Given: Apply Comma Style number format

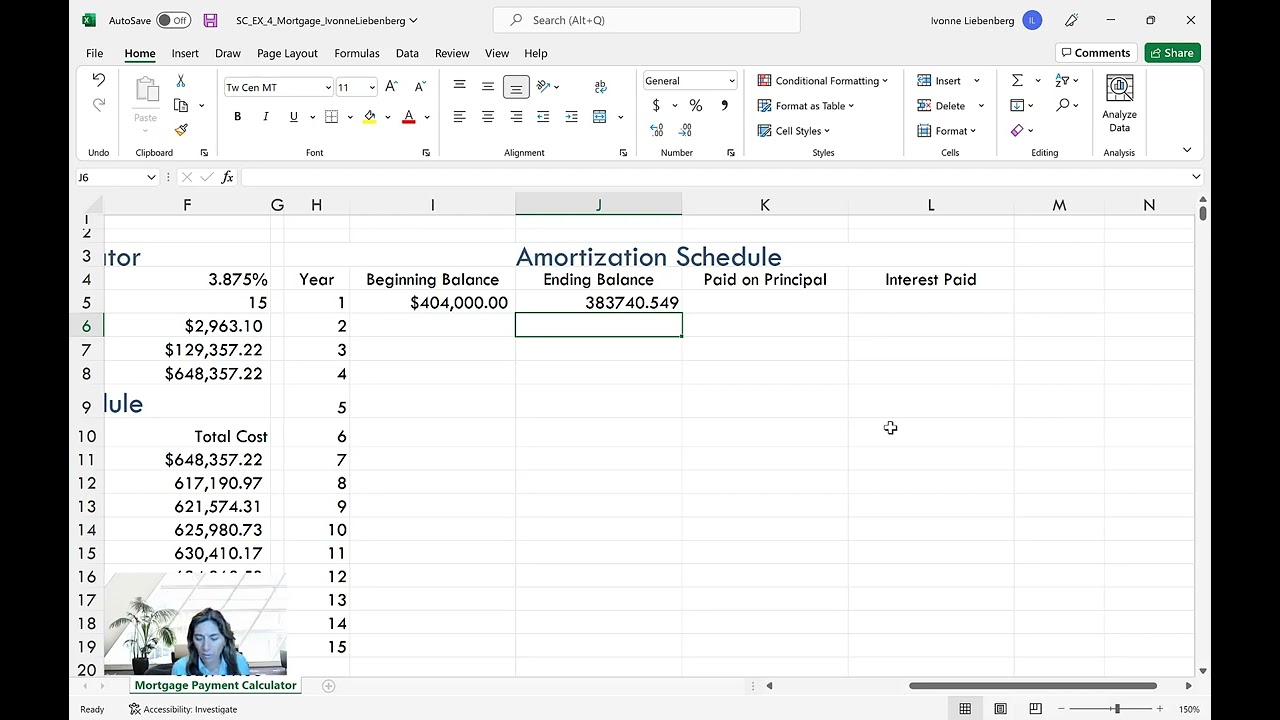Looking at the screenshot, I should pos(724,105).
